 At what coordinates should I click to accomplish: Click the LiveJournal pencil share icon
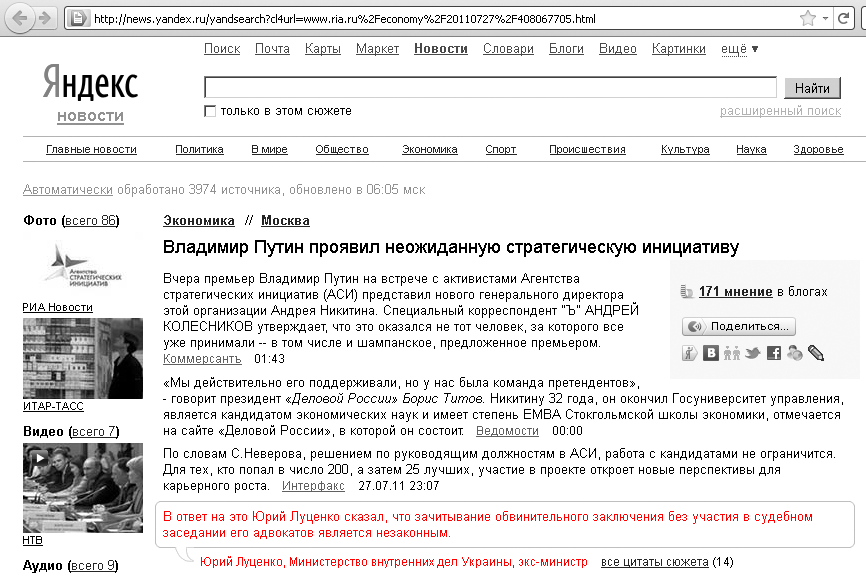coord(816,353)
